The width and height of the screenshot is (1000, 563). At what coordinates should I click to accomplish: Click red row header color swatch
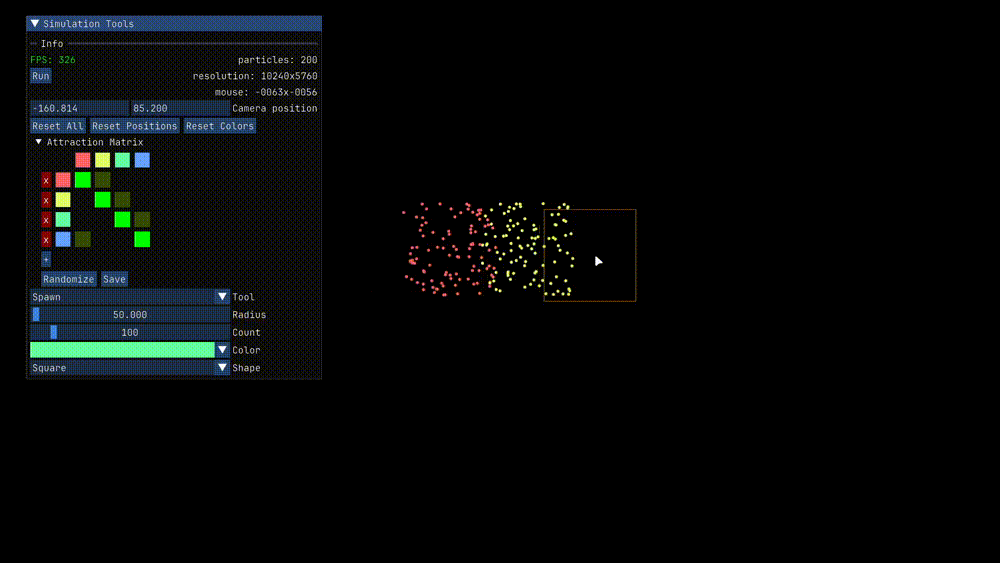(63, 180)
